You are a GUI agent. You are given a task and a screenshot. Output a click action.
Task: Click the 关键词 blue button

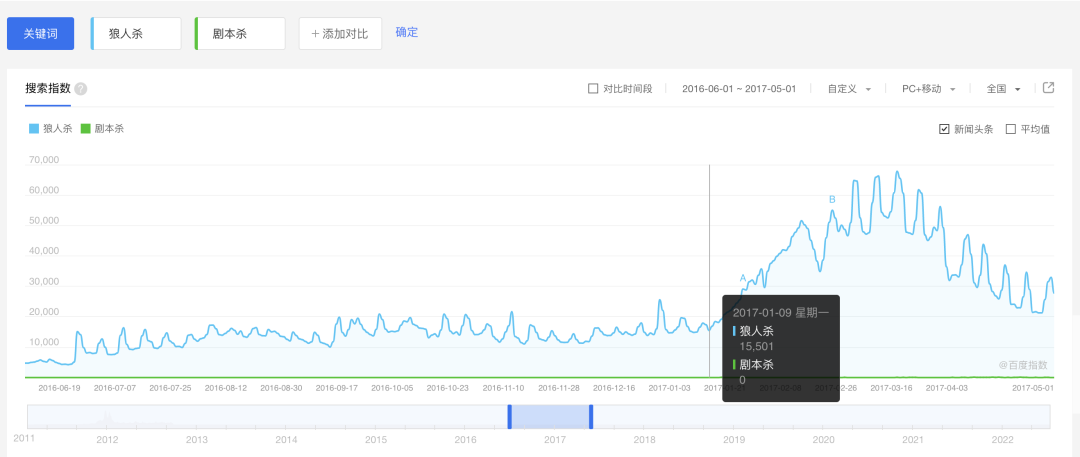tap(41, 33)
